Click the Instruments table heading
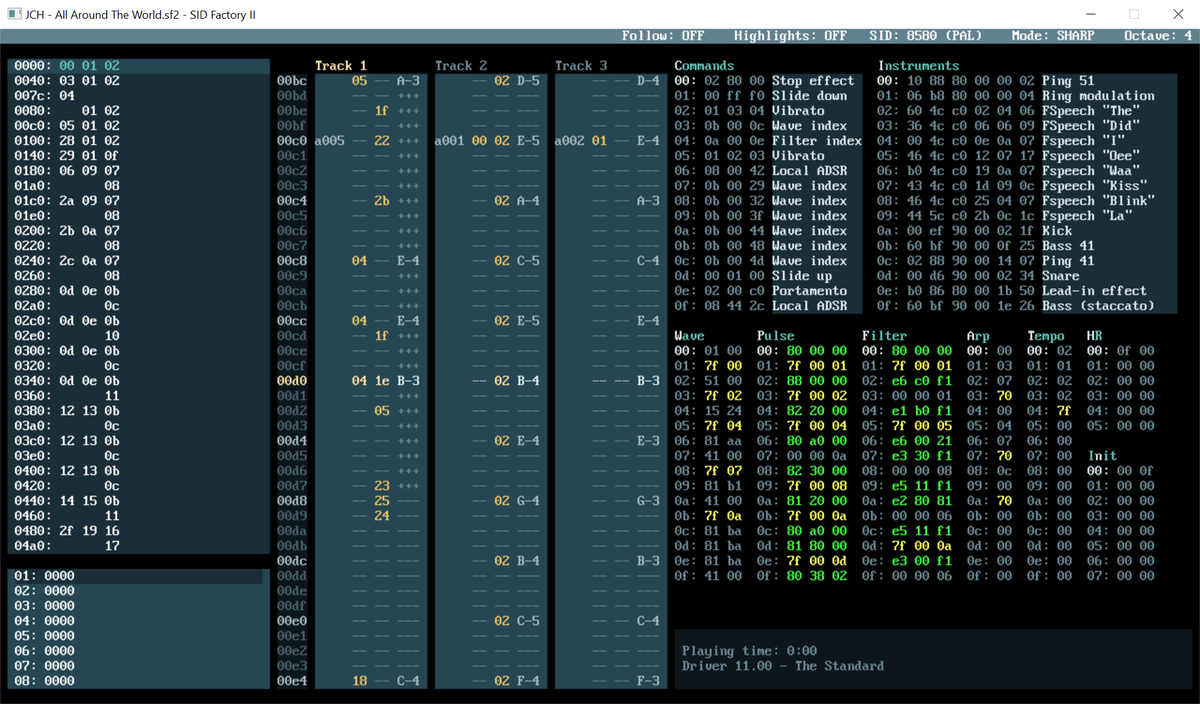The image size is (1200, 704). [919, 66]
